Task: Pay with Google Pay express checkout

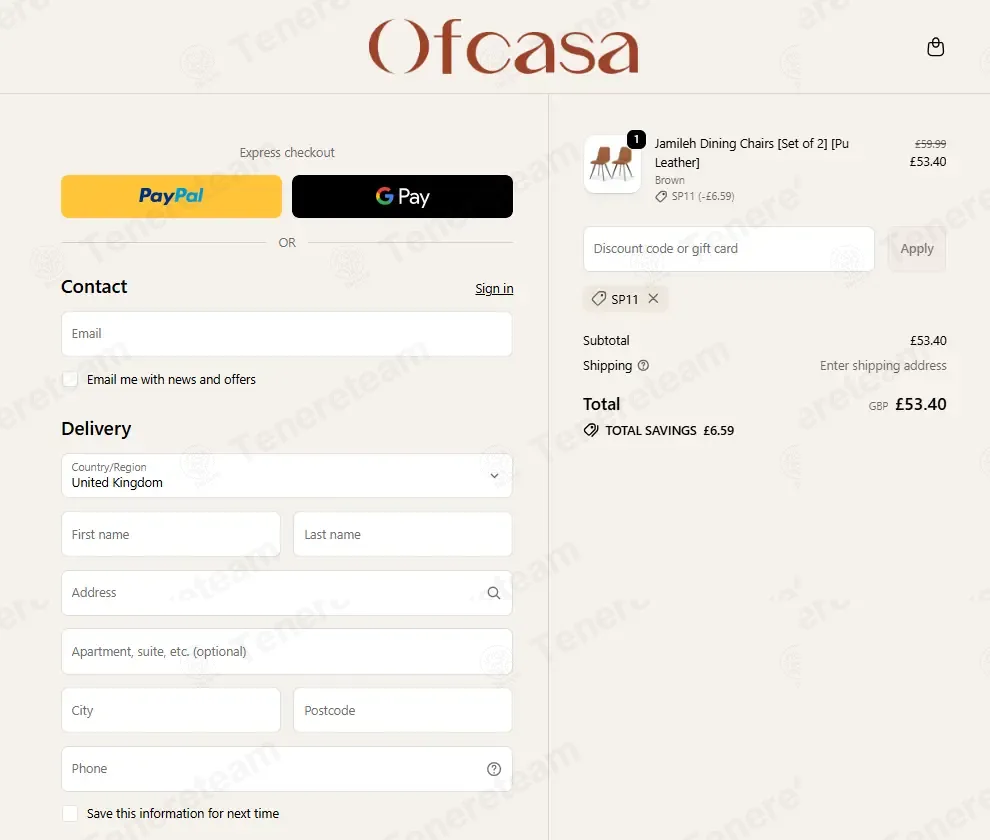Action: [402, 196]
